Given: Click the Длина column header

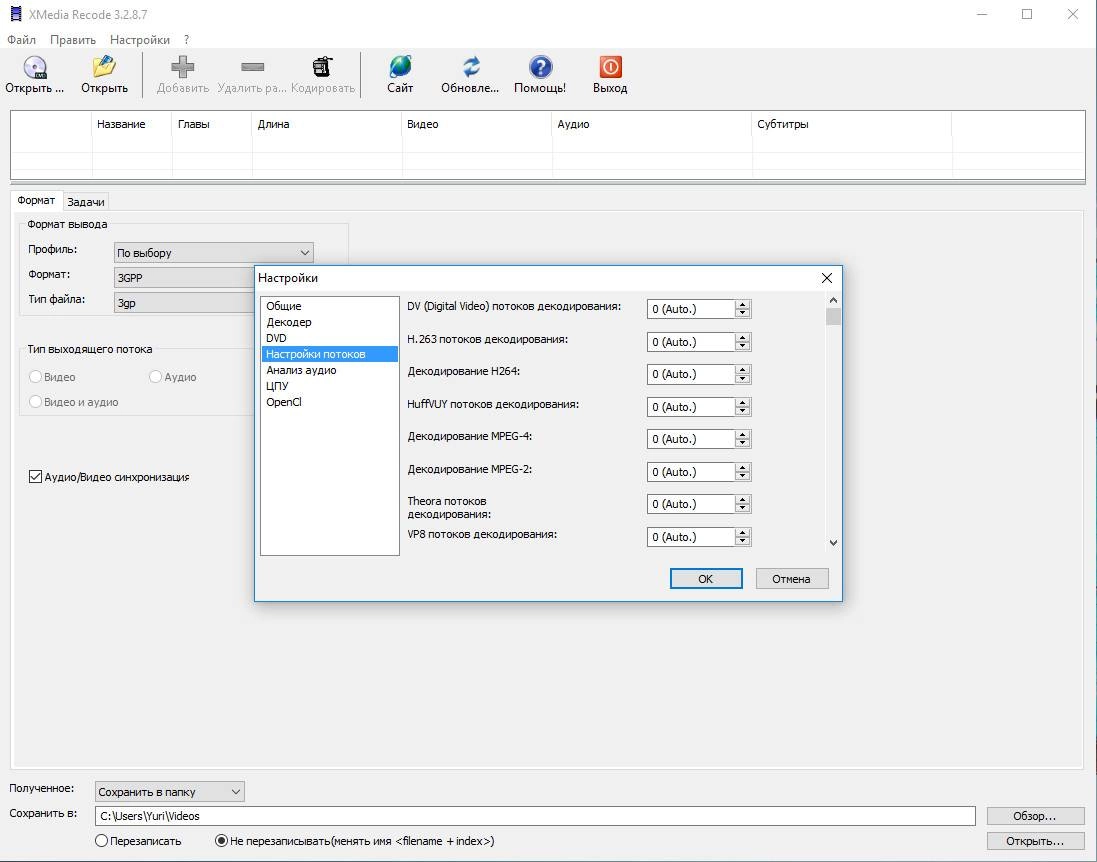Looking at the screenshot, I should click(327, 124).
